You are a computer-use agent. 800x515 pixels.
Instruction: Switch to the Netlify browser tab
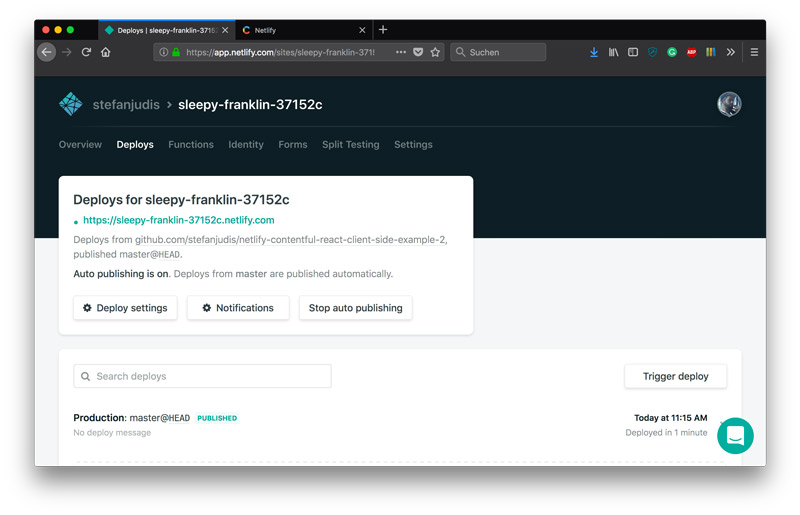point(304,30)
